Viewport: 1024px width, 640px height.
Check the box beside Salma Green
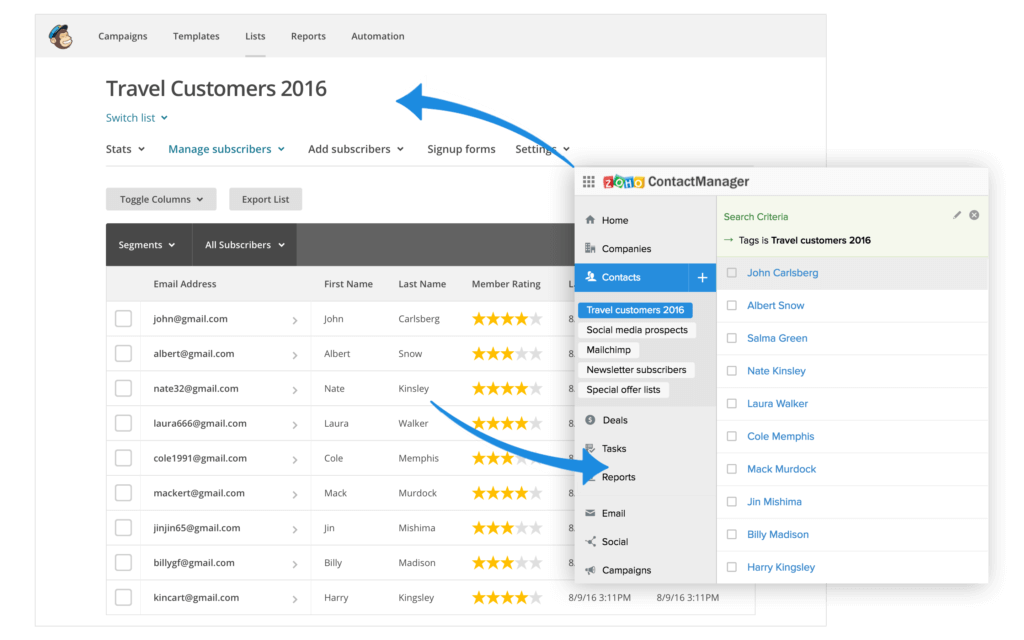coord(732,338)
